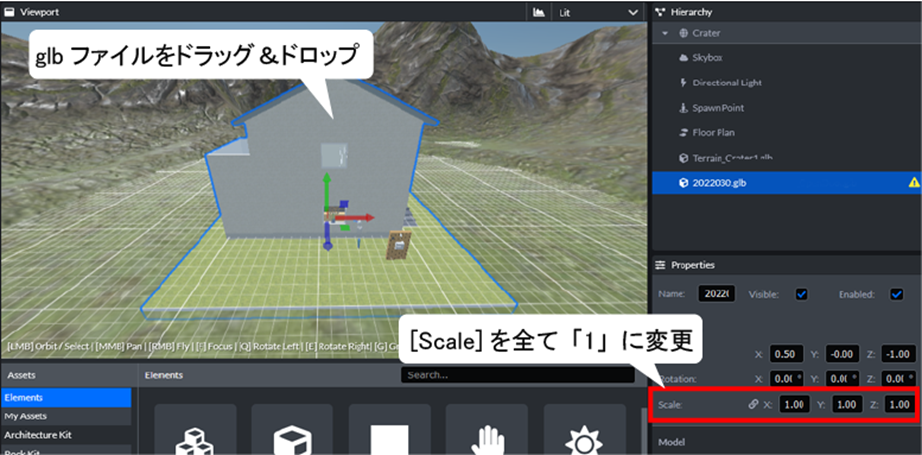Open the My Assets category

coord(25,416)
